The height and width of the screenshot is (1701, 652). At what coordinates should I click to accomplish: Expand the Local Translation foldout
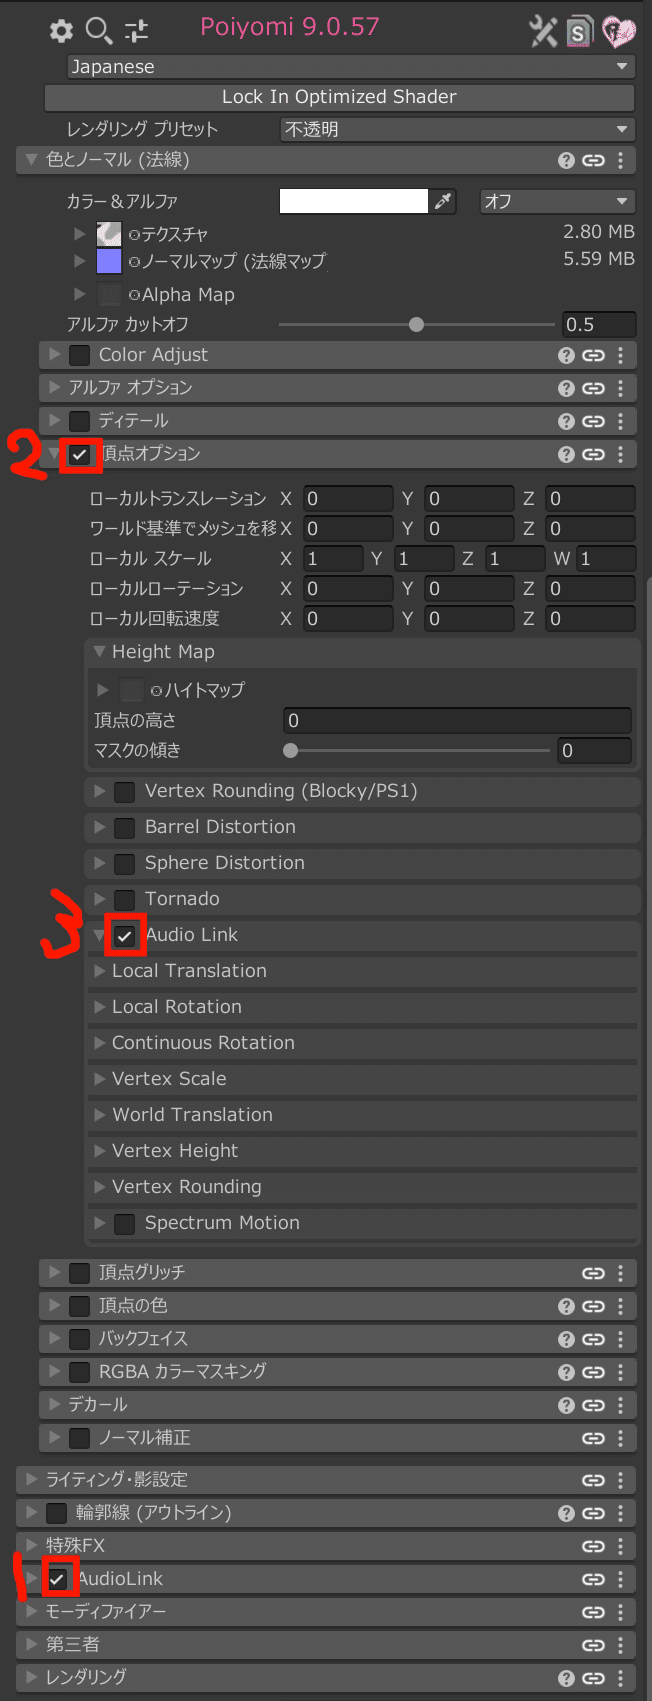click(x=99, y=971)
